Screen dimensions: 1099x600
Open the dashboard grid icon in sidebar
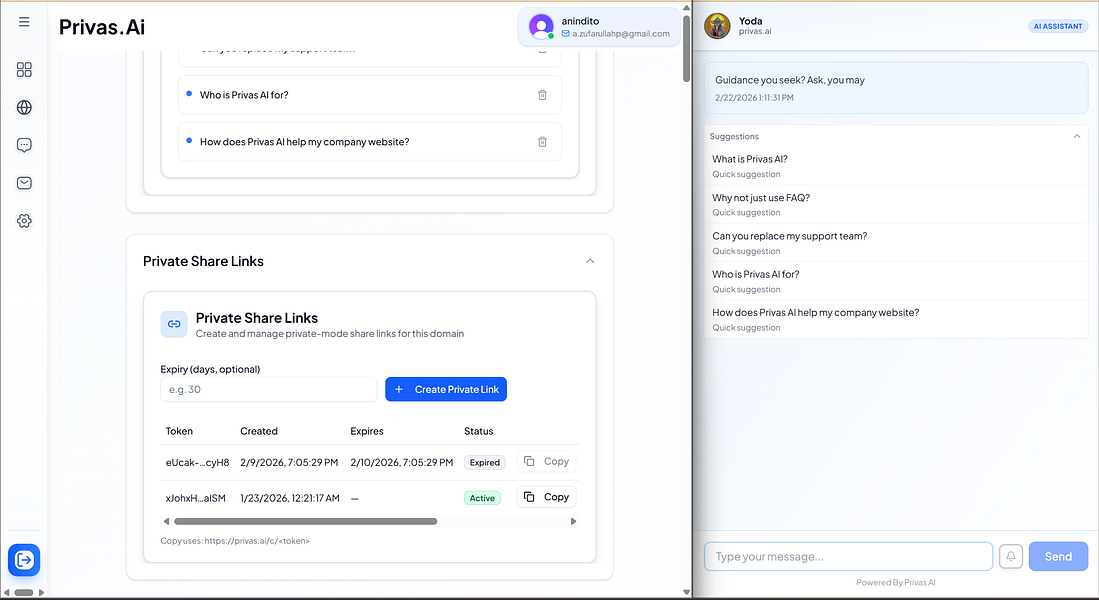[24, 69]
